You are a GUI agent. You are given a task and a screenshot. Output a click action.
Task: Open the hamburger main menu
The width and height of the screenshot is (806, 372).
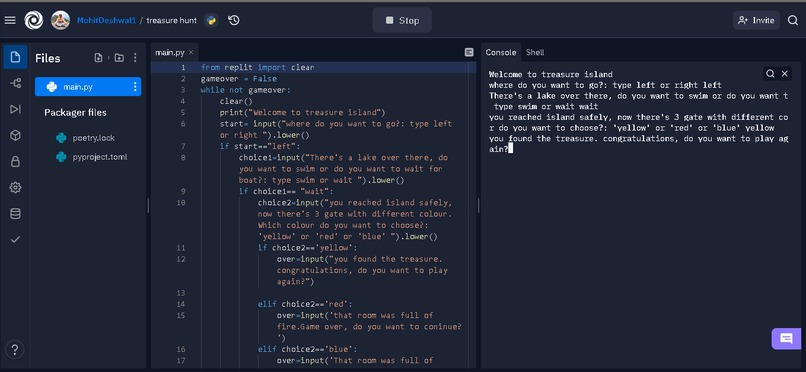pyautogui.click(x=10, y=21)
